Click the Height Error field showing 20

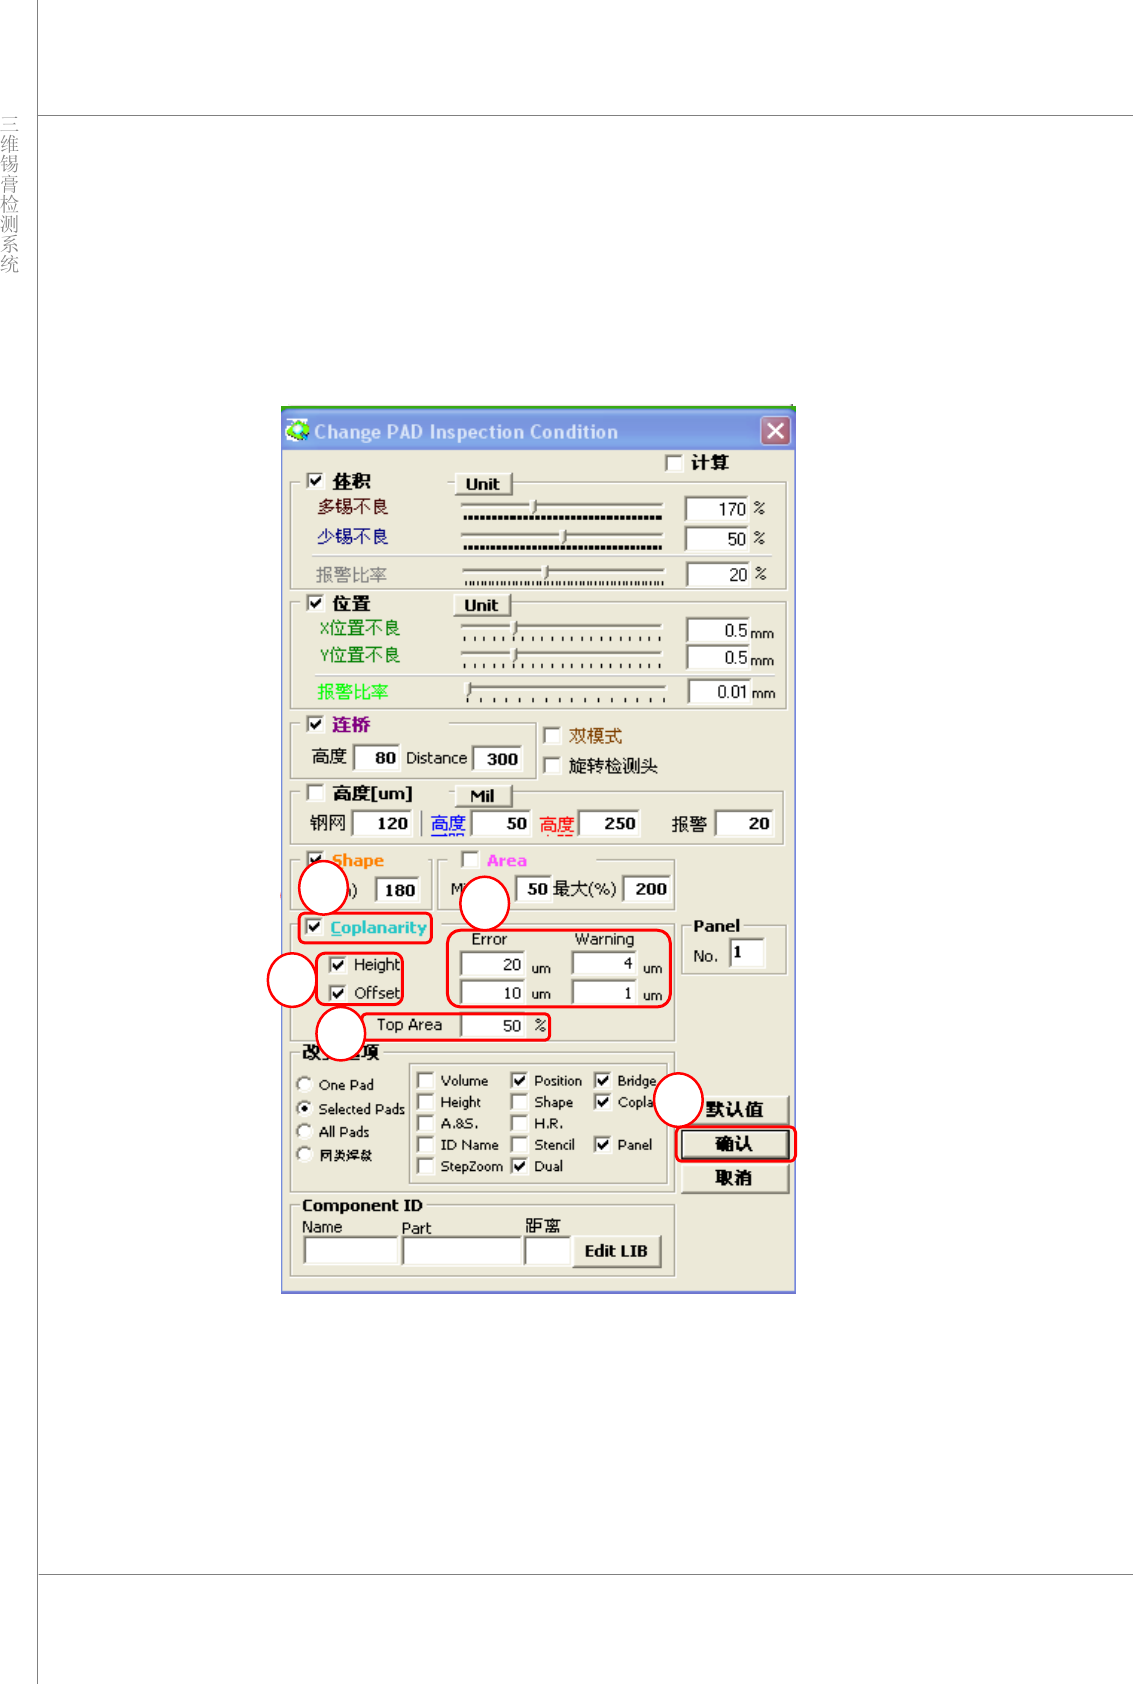[493, 965]
